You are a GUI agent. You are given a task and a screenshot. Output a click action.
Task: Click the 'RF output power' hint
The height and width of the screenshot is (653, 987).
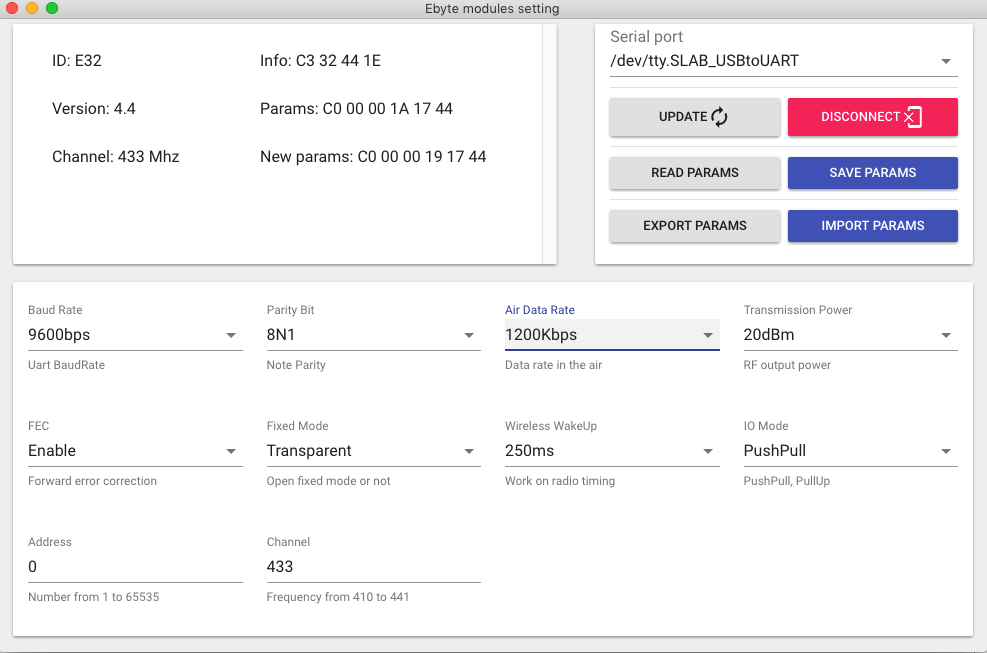(787, 365)
